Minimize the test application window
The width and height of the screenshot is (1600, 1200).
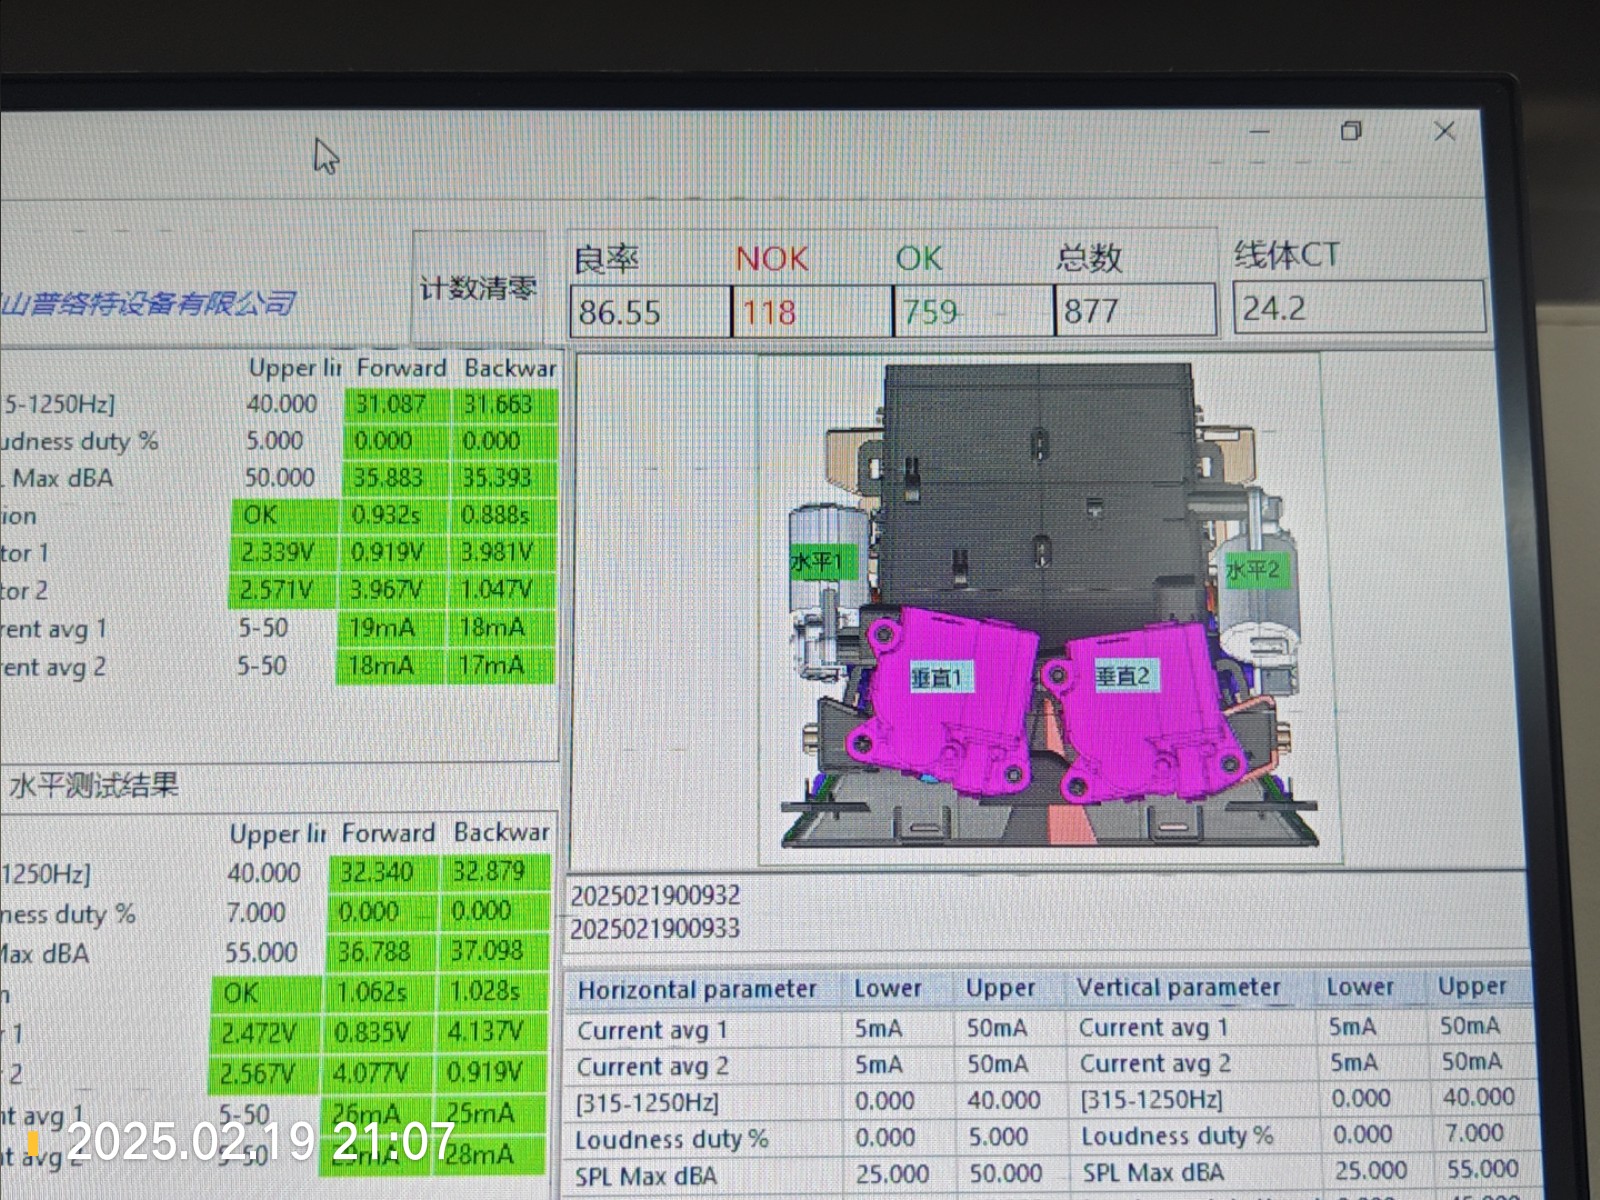click(1260, 131)
